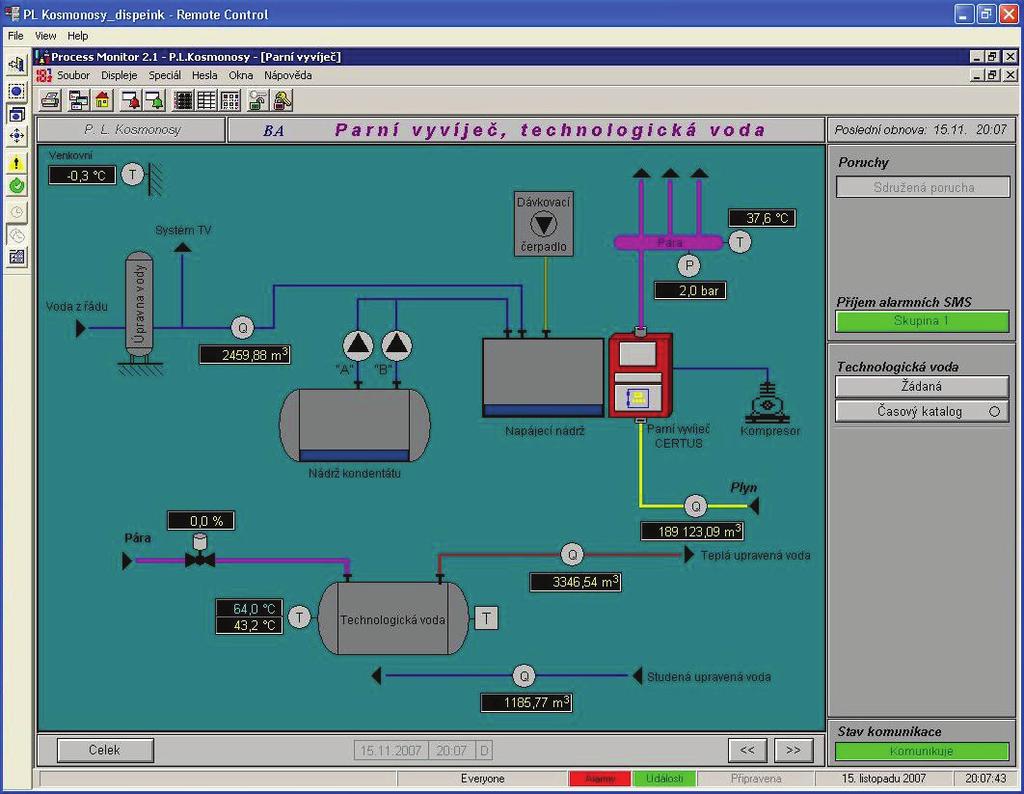Click the yellow warning arrow sidebar icon
This screenshot has height=794, width=1024.
click(17, 163)
